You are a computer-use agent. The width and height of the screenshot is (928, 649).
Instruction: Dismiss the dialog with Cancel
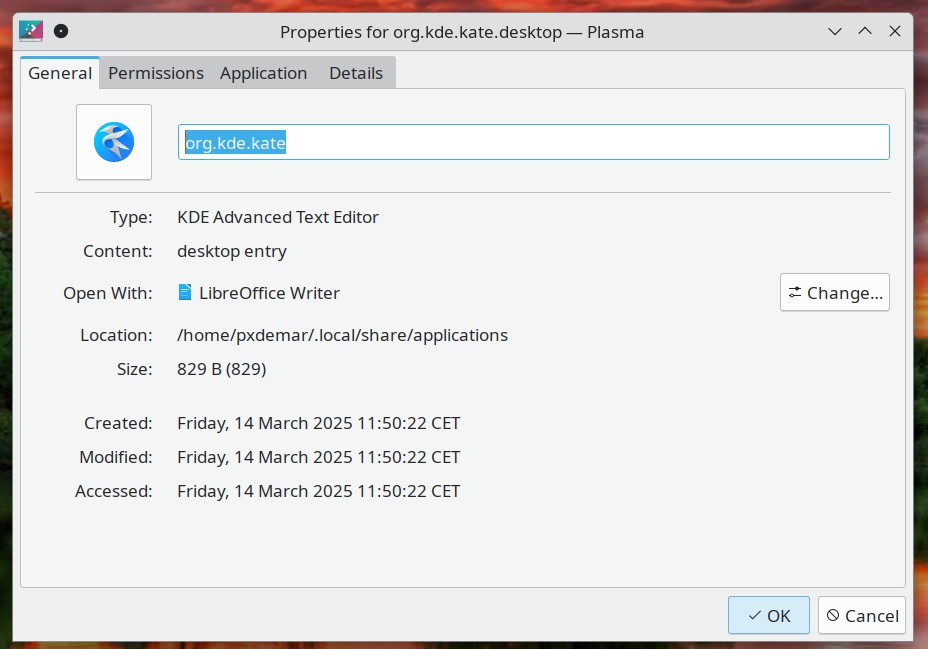861,616
